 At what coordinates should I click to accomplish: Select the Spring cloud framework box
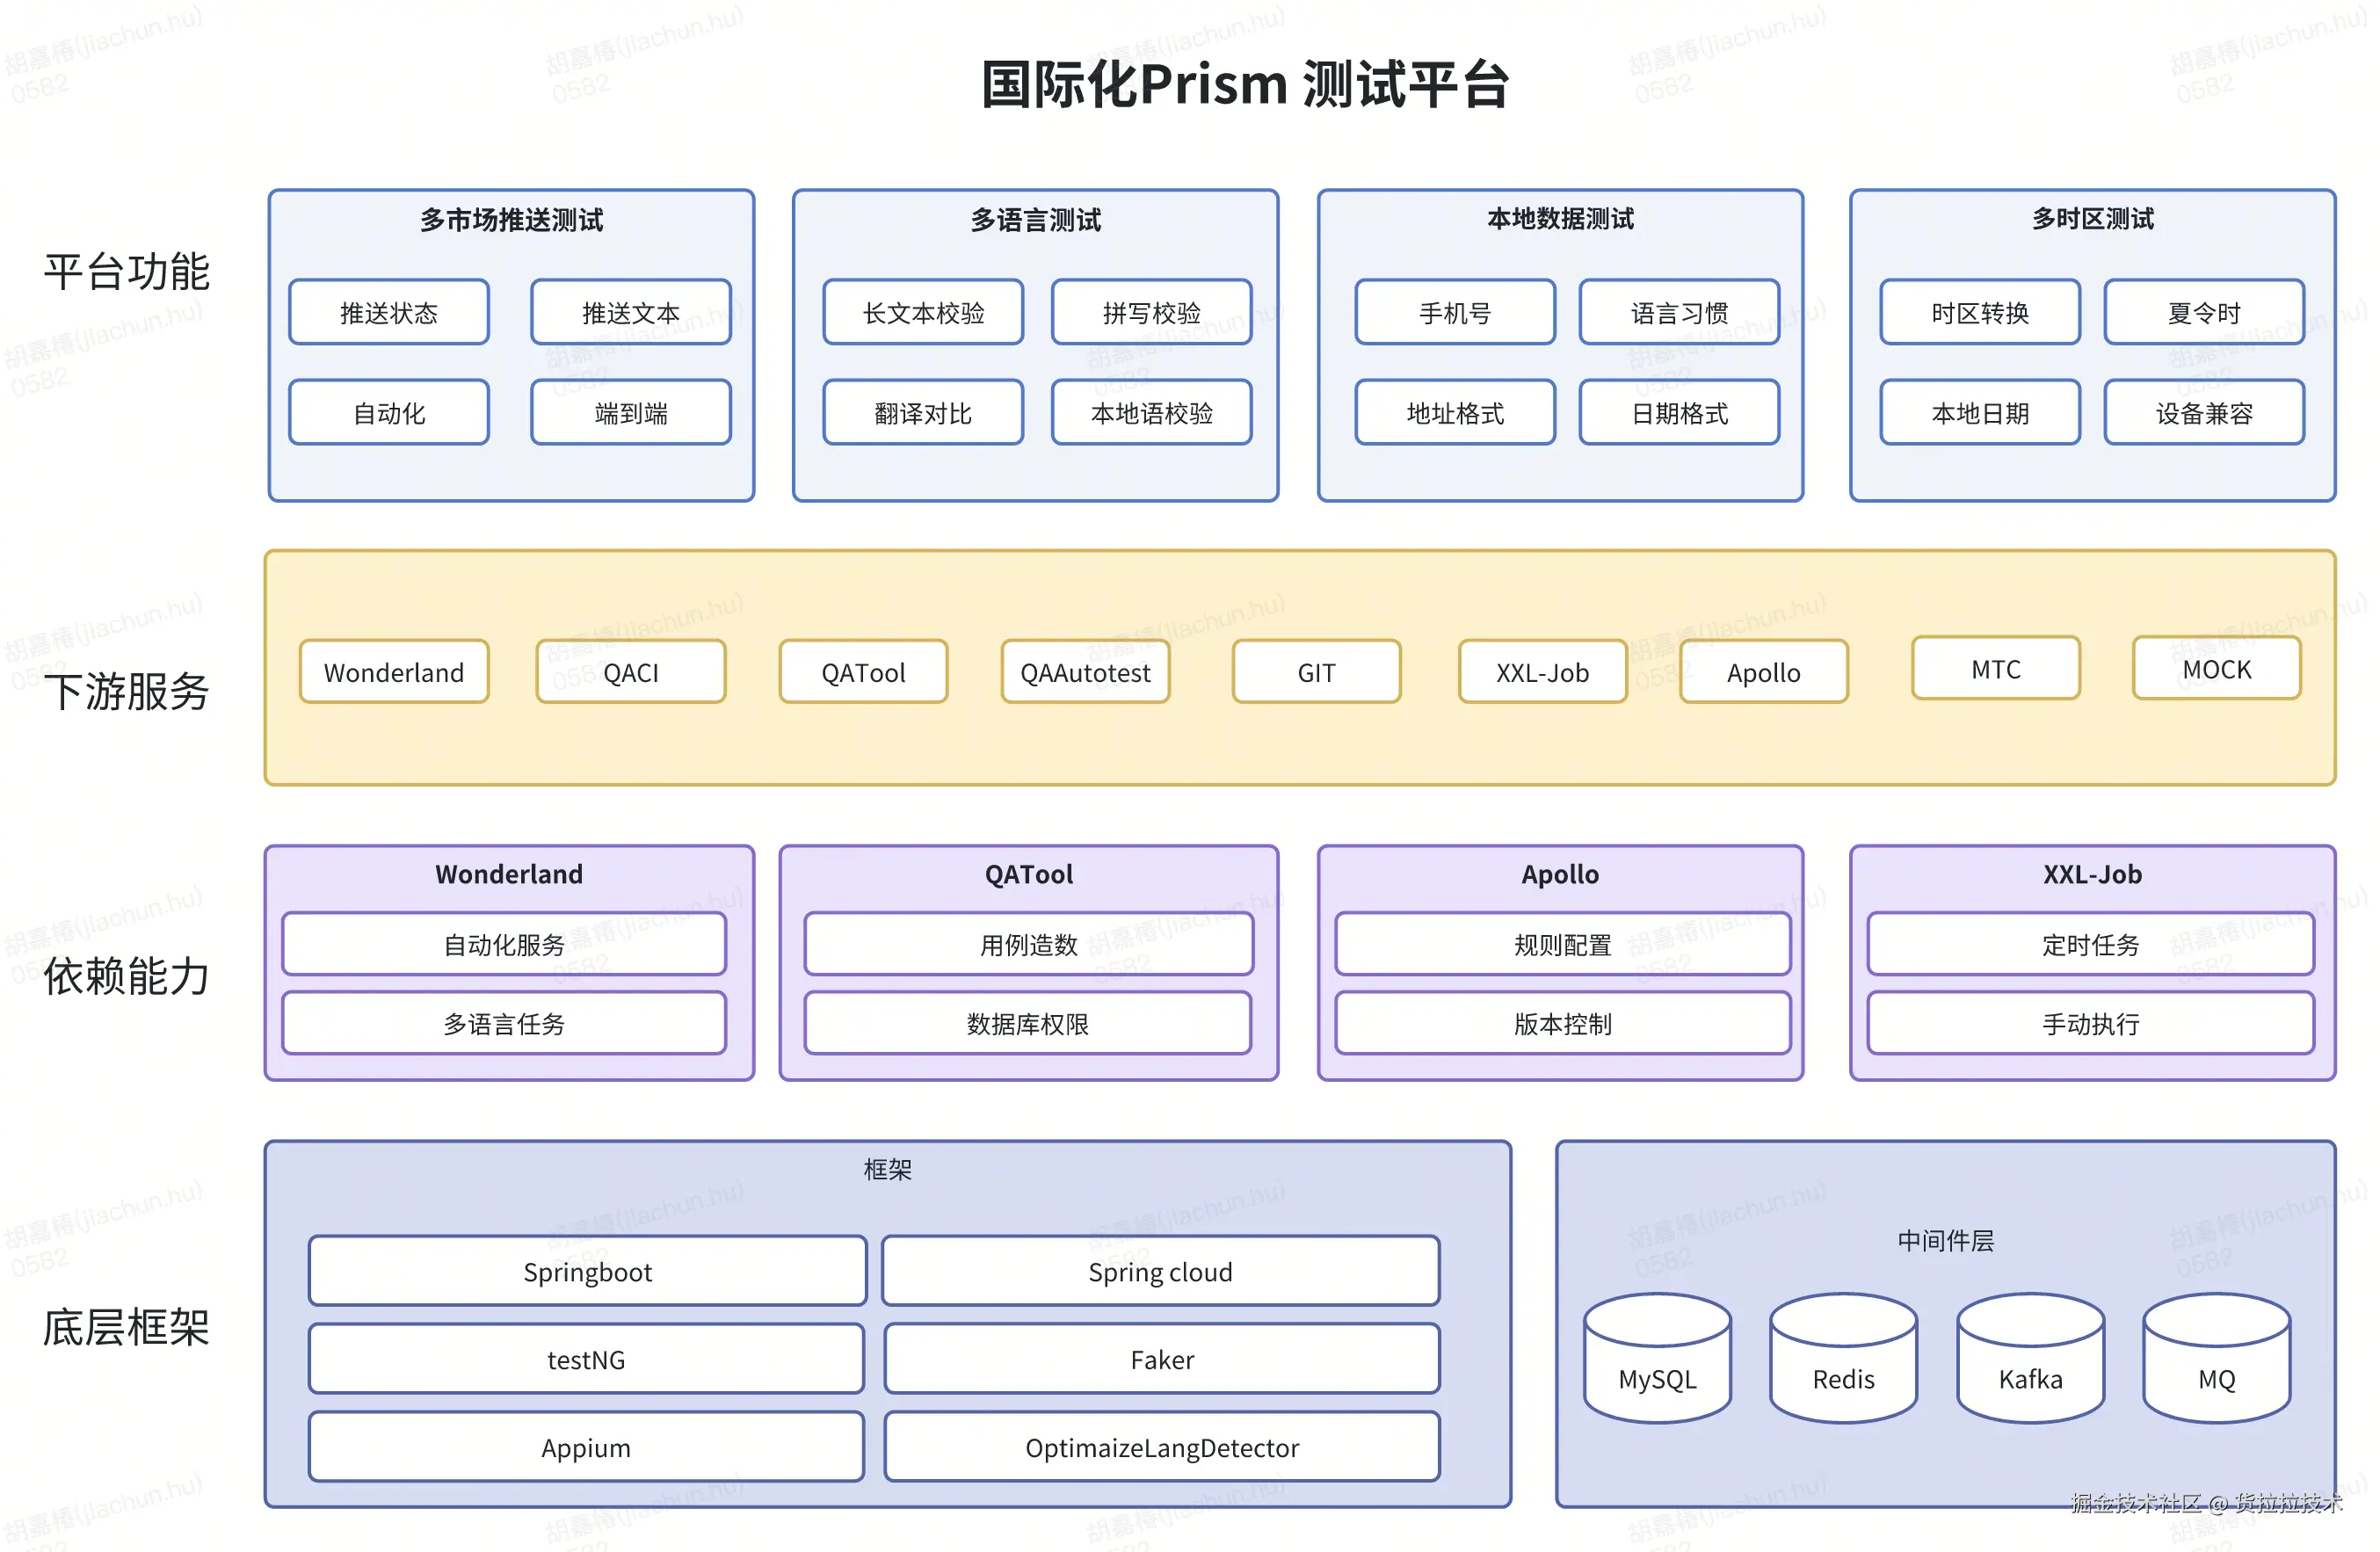coord(1160,1271)
